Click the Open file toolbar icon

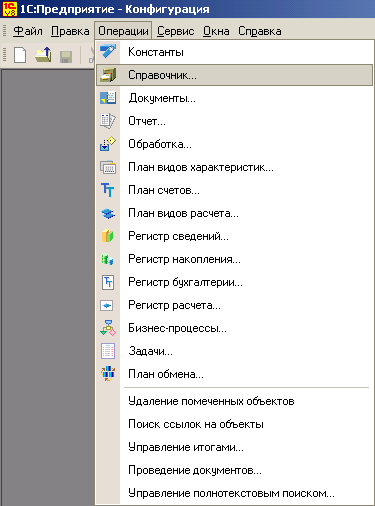tap(43, 55)
